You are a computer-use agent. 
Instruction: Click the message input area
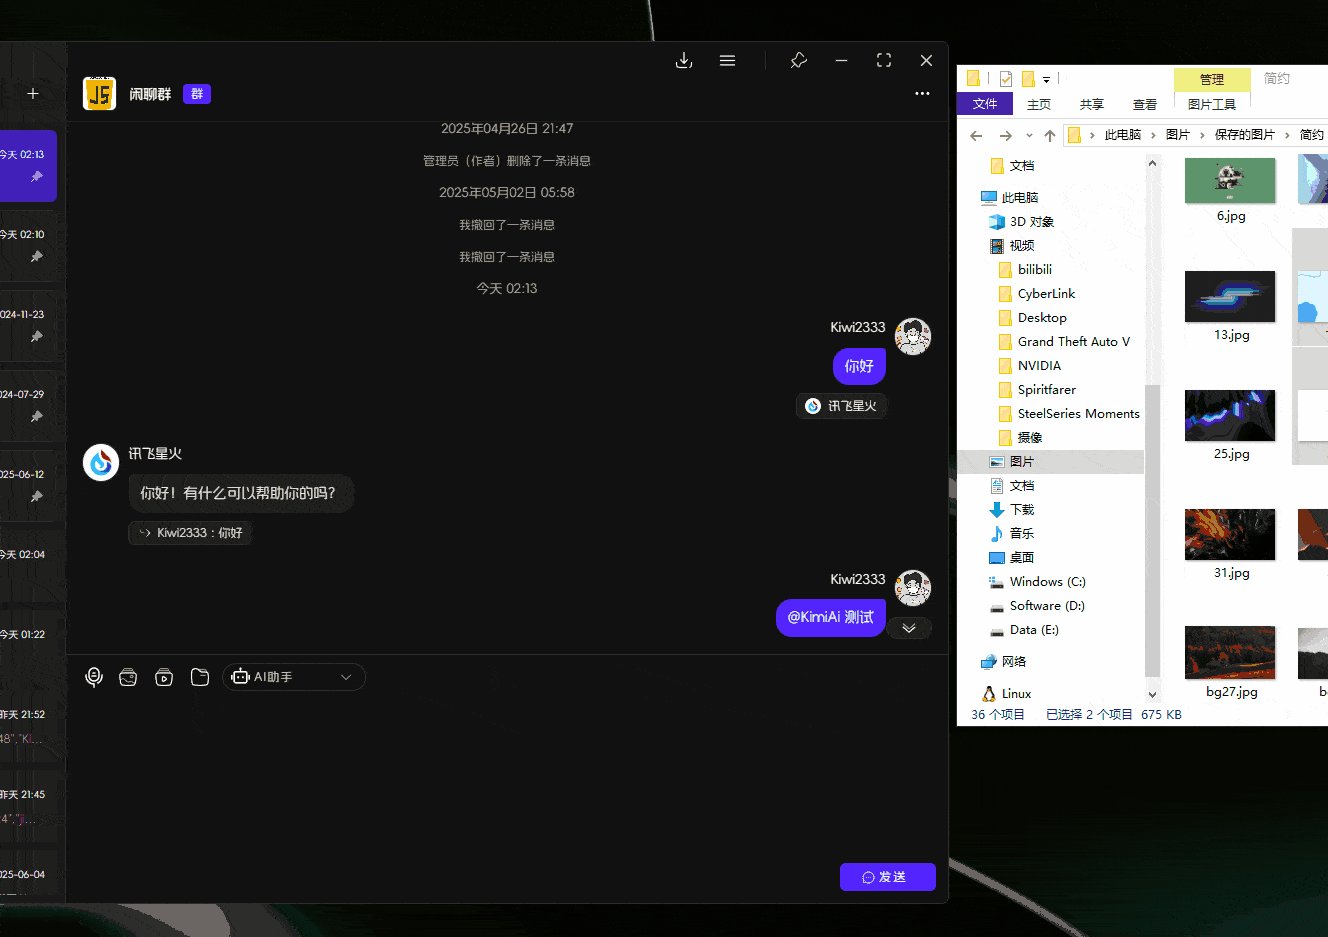point(506,775)
